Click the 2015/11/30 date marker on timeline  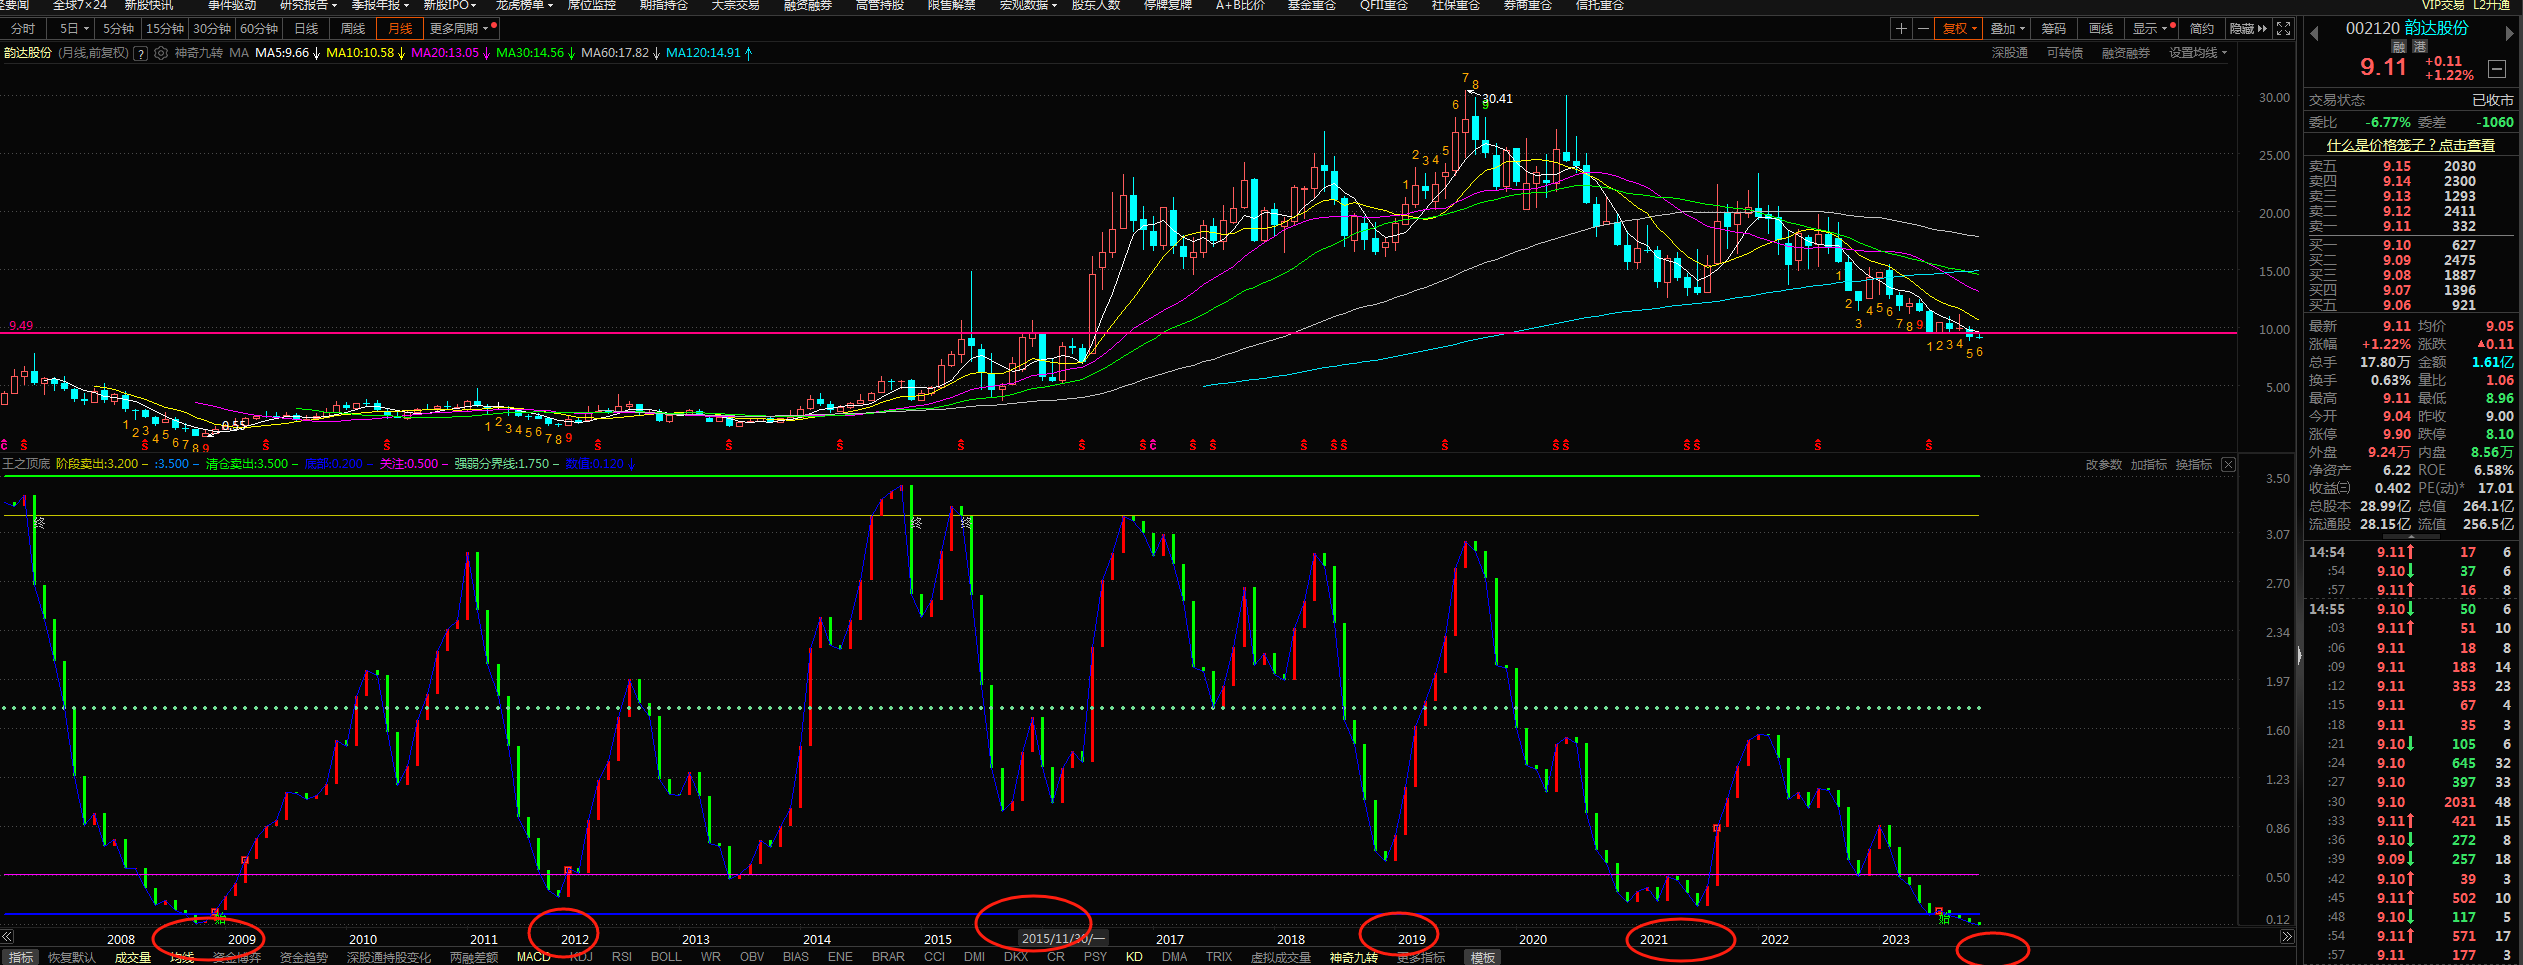[x=1063, y=938]
